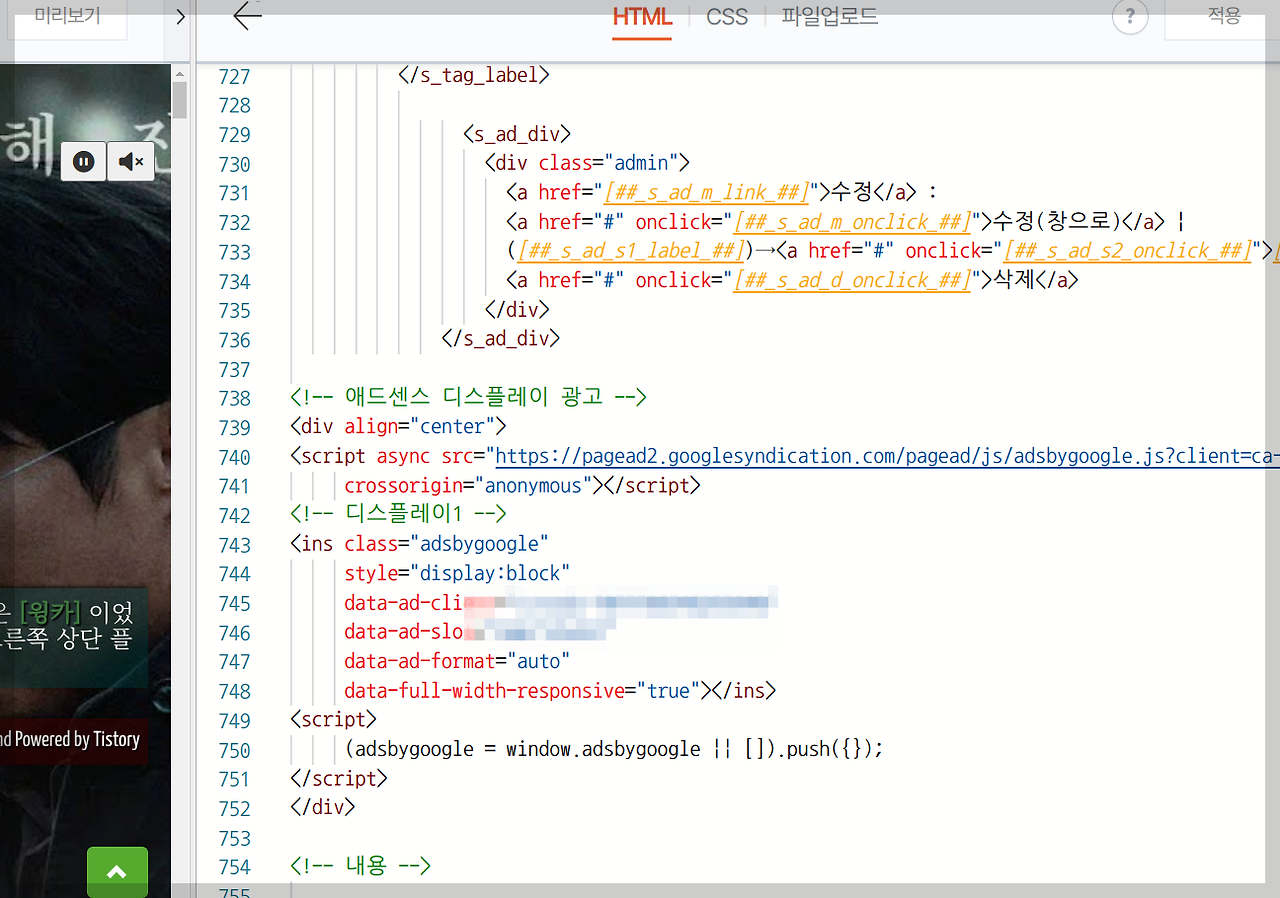Image resolution: width=1280 pixels, height=898 pixels.
Task: Click the 미리보기 preview button
Action: coord(67,16)
